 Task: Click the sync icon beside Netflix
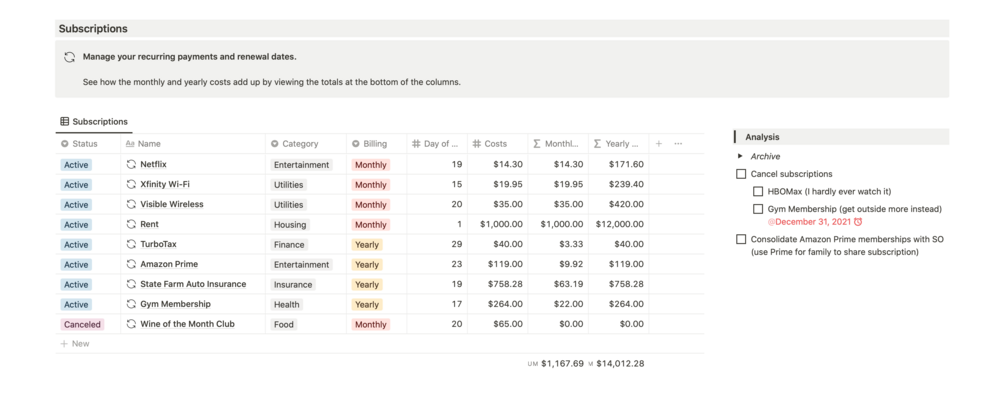point(131,165)
